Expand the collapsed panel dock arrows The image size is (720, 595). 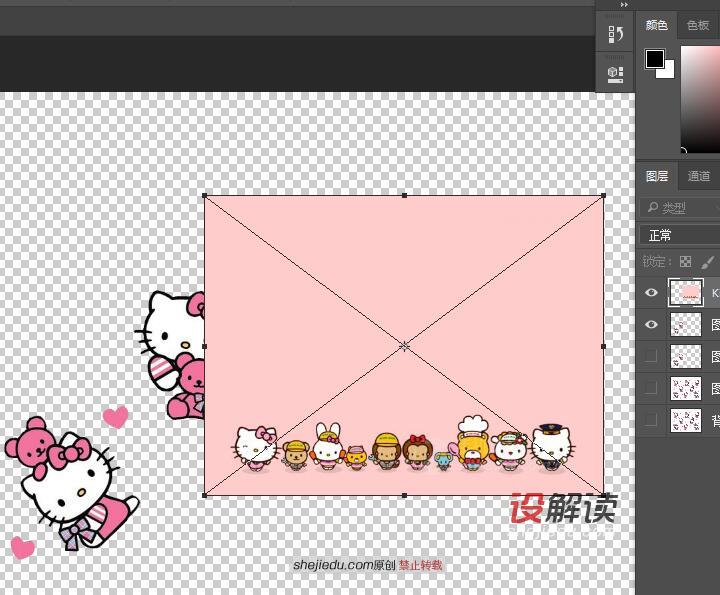[625, 5]
